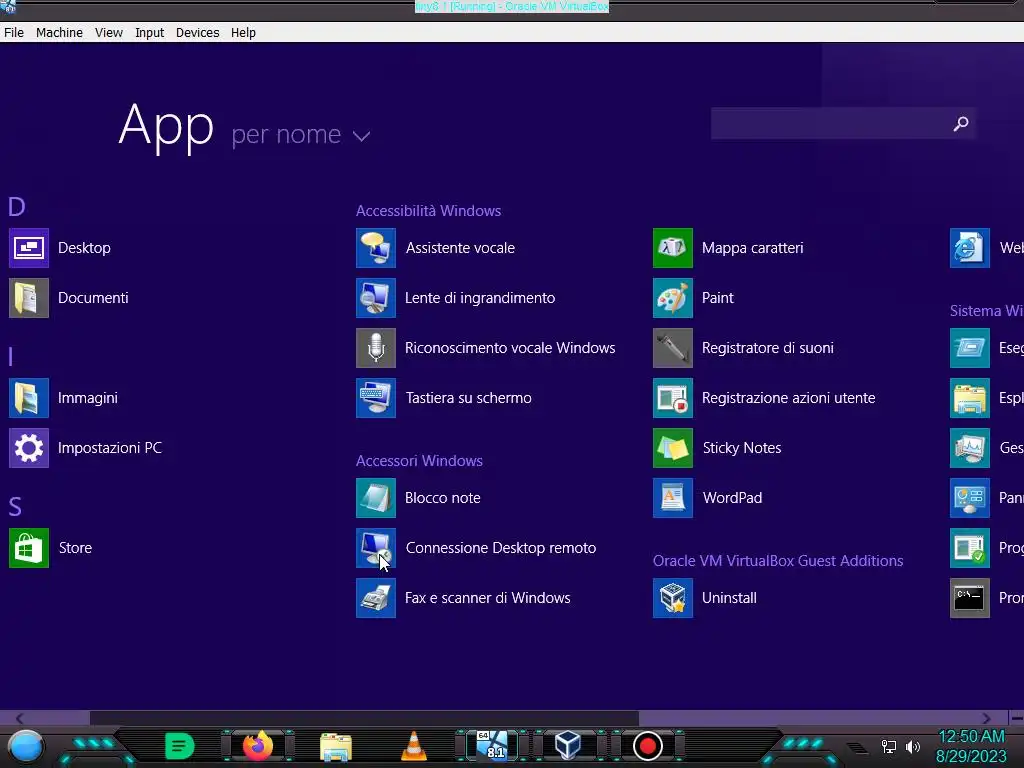
Task: Open Registratore di suoni icon
Action: [x=673, y=348]
